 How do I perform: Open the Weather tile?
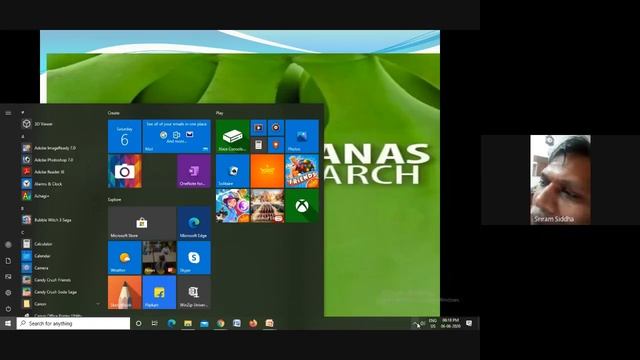[124, 258]
